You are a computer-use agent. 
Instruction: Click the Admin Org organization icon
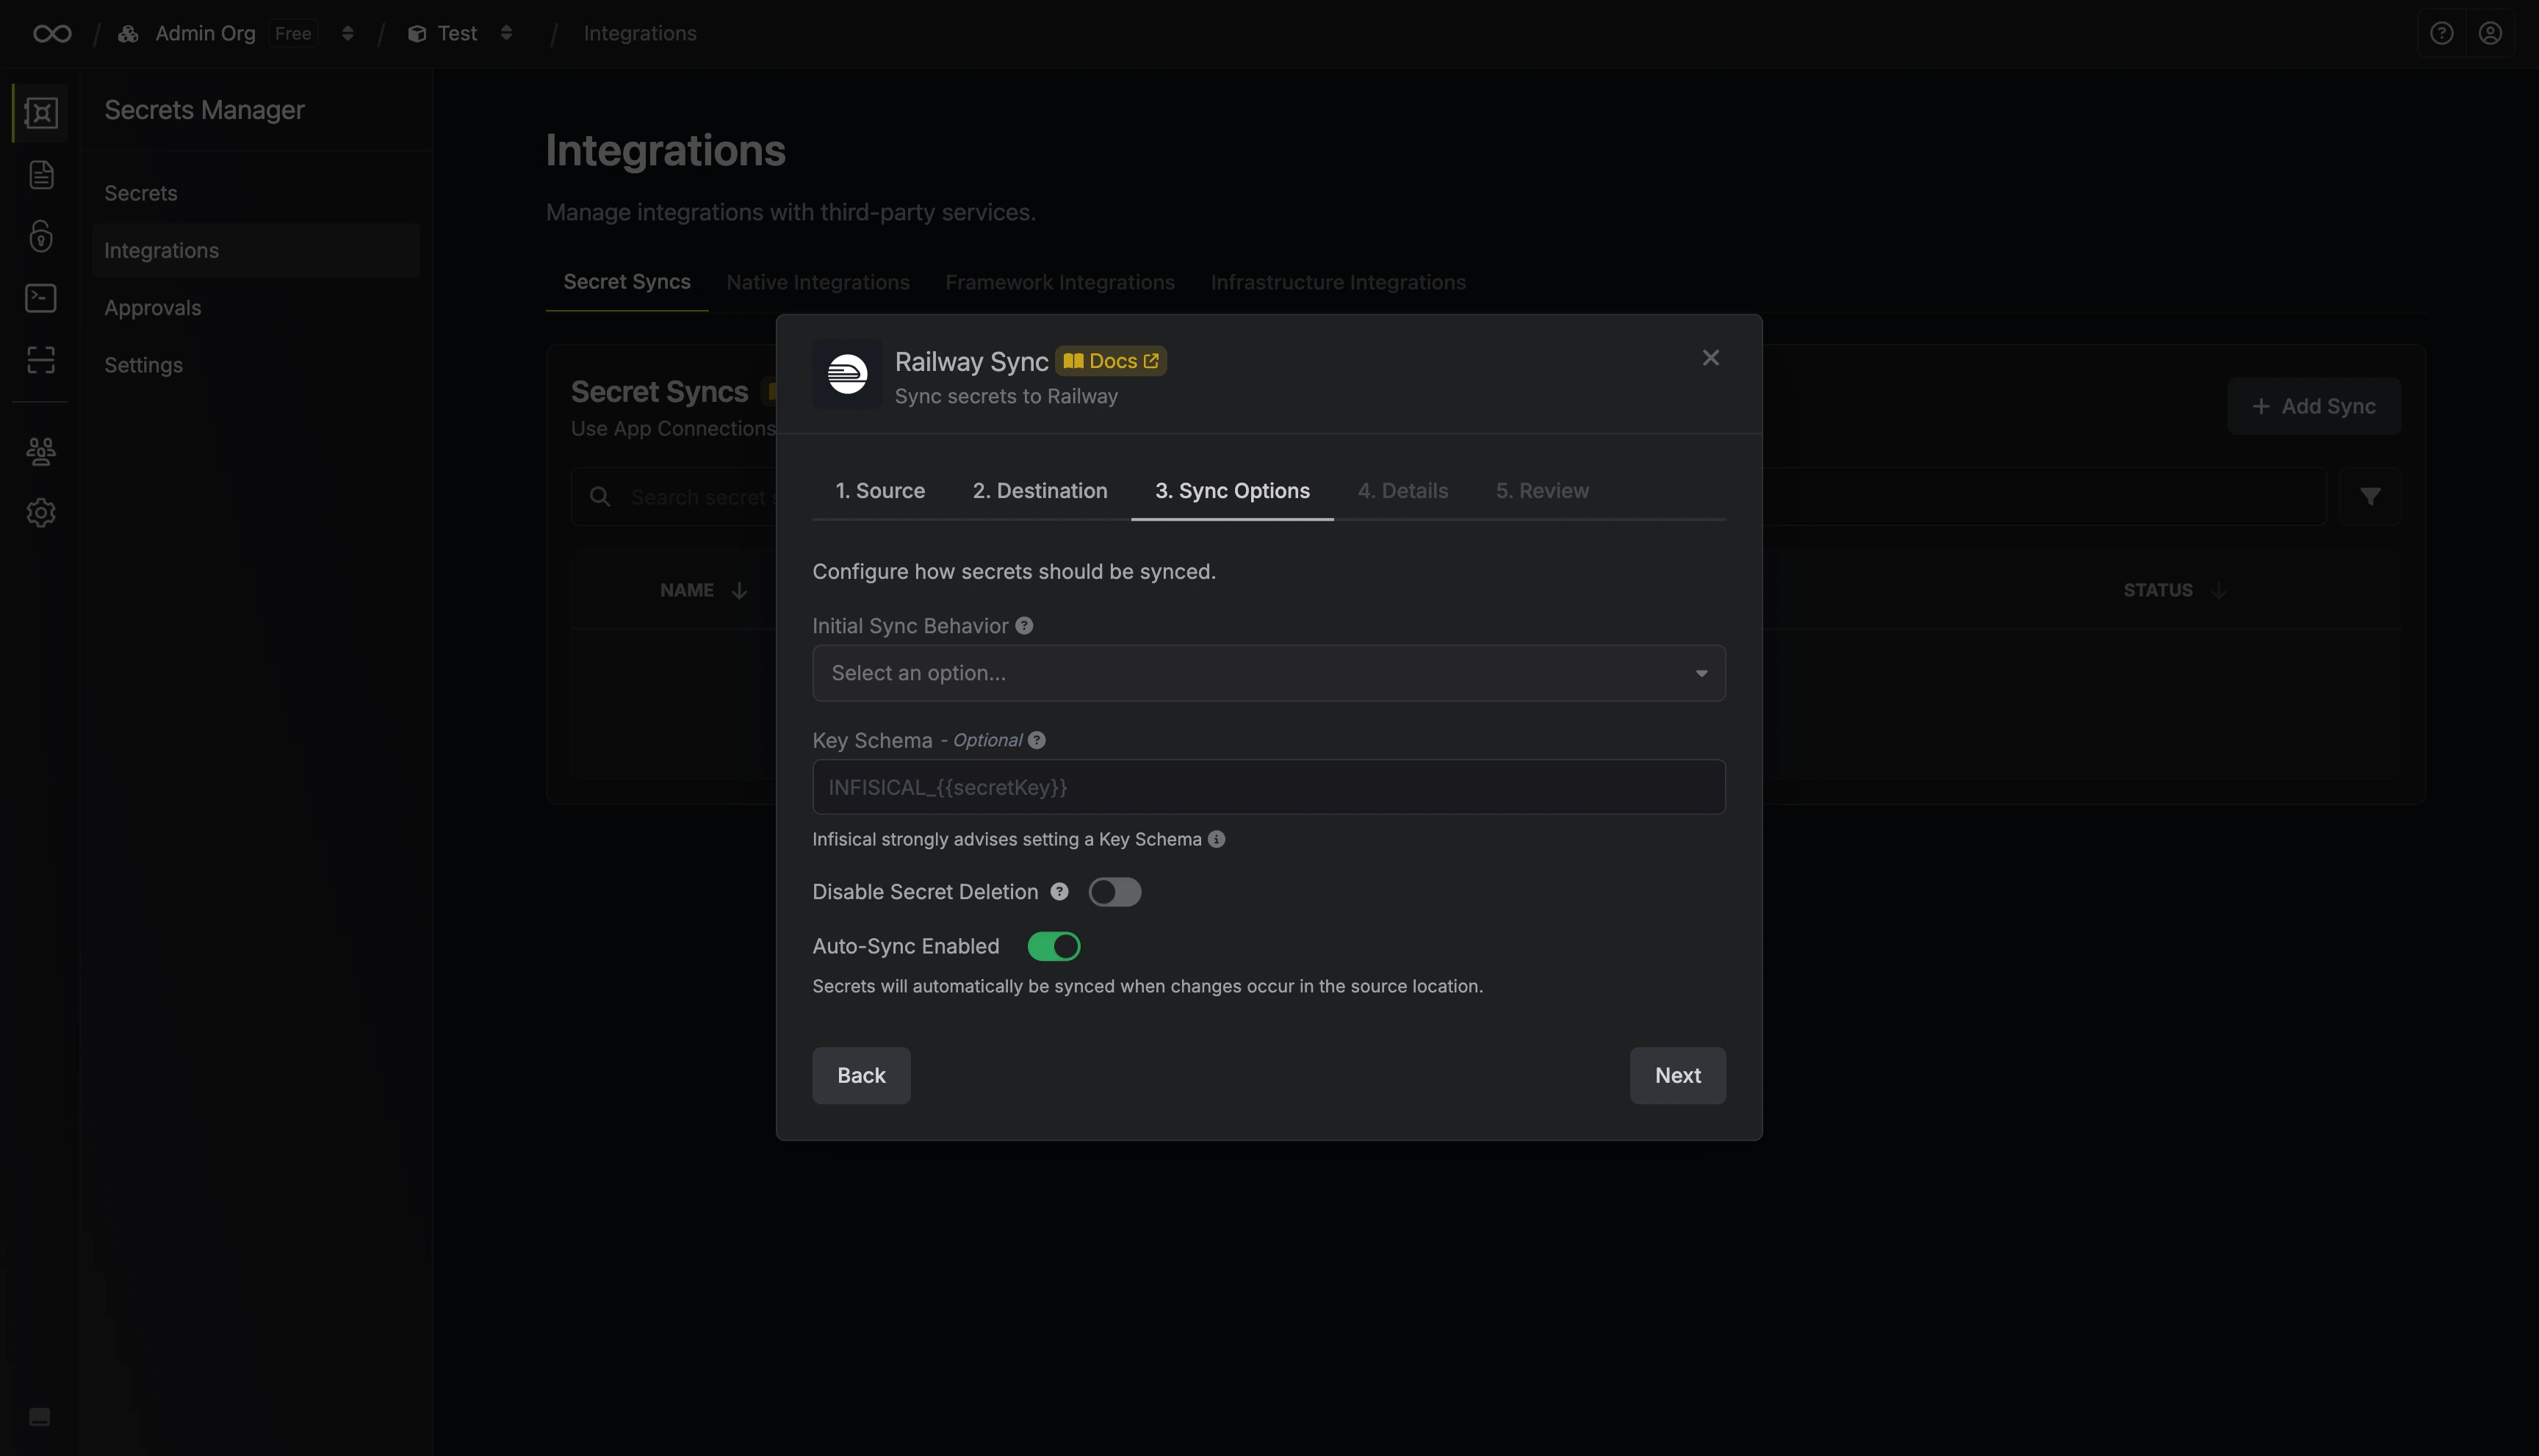128,34
